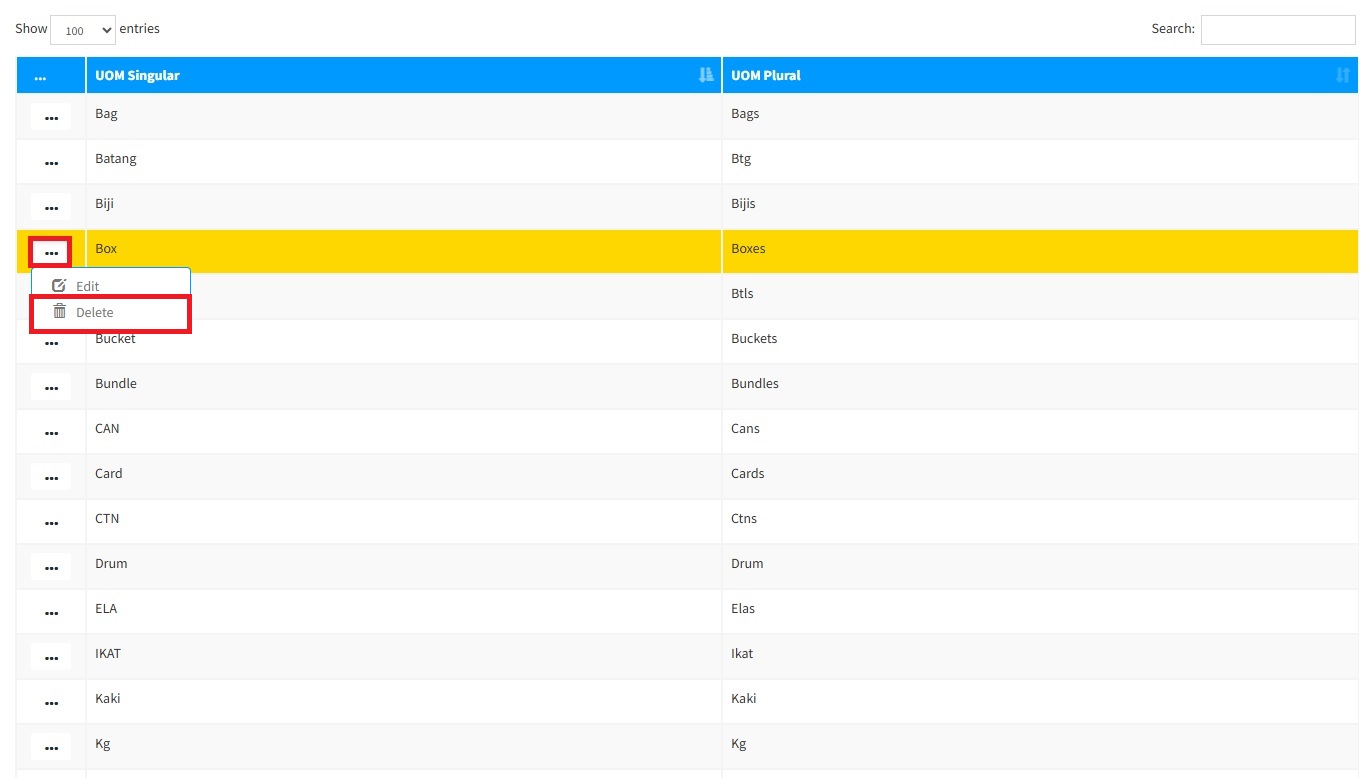The image size is (1368, 778).
Task: Choose Delete from the context menu
Action: coord(95,312)
